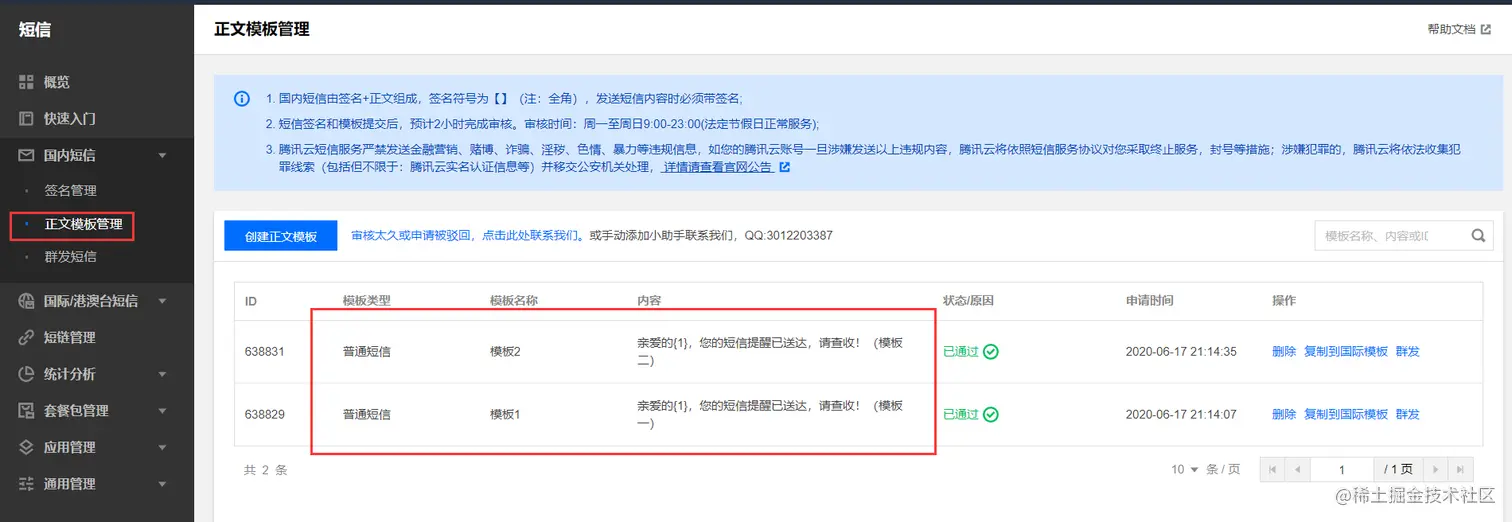Expand 统计分析 menu arrow

click(162, 375)
